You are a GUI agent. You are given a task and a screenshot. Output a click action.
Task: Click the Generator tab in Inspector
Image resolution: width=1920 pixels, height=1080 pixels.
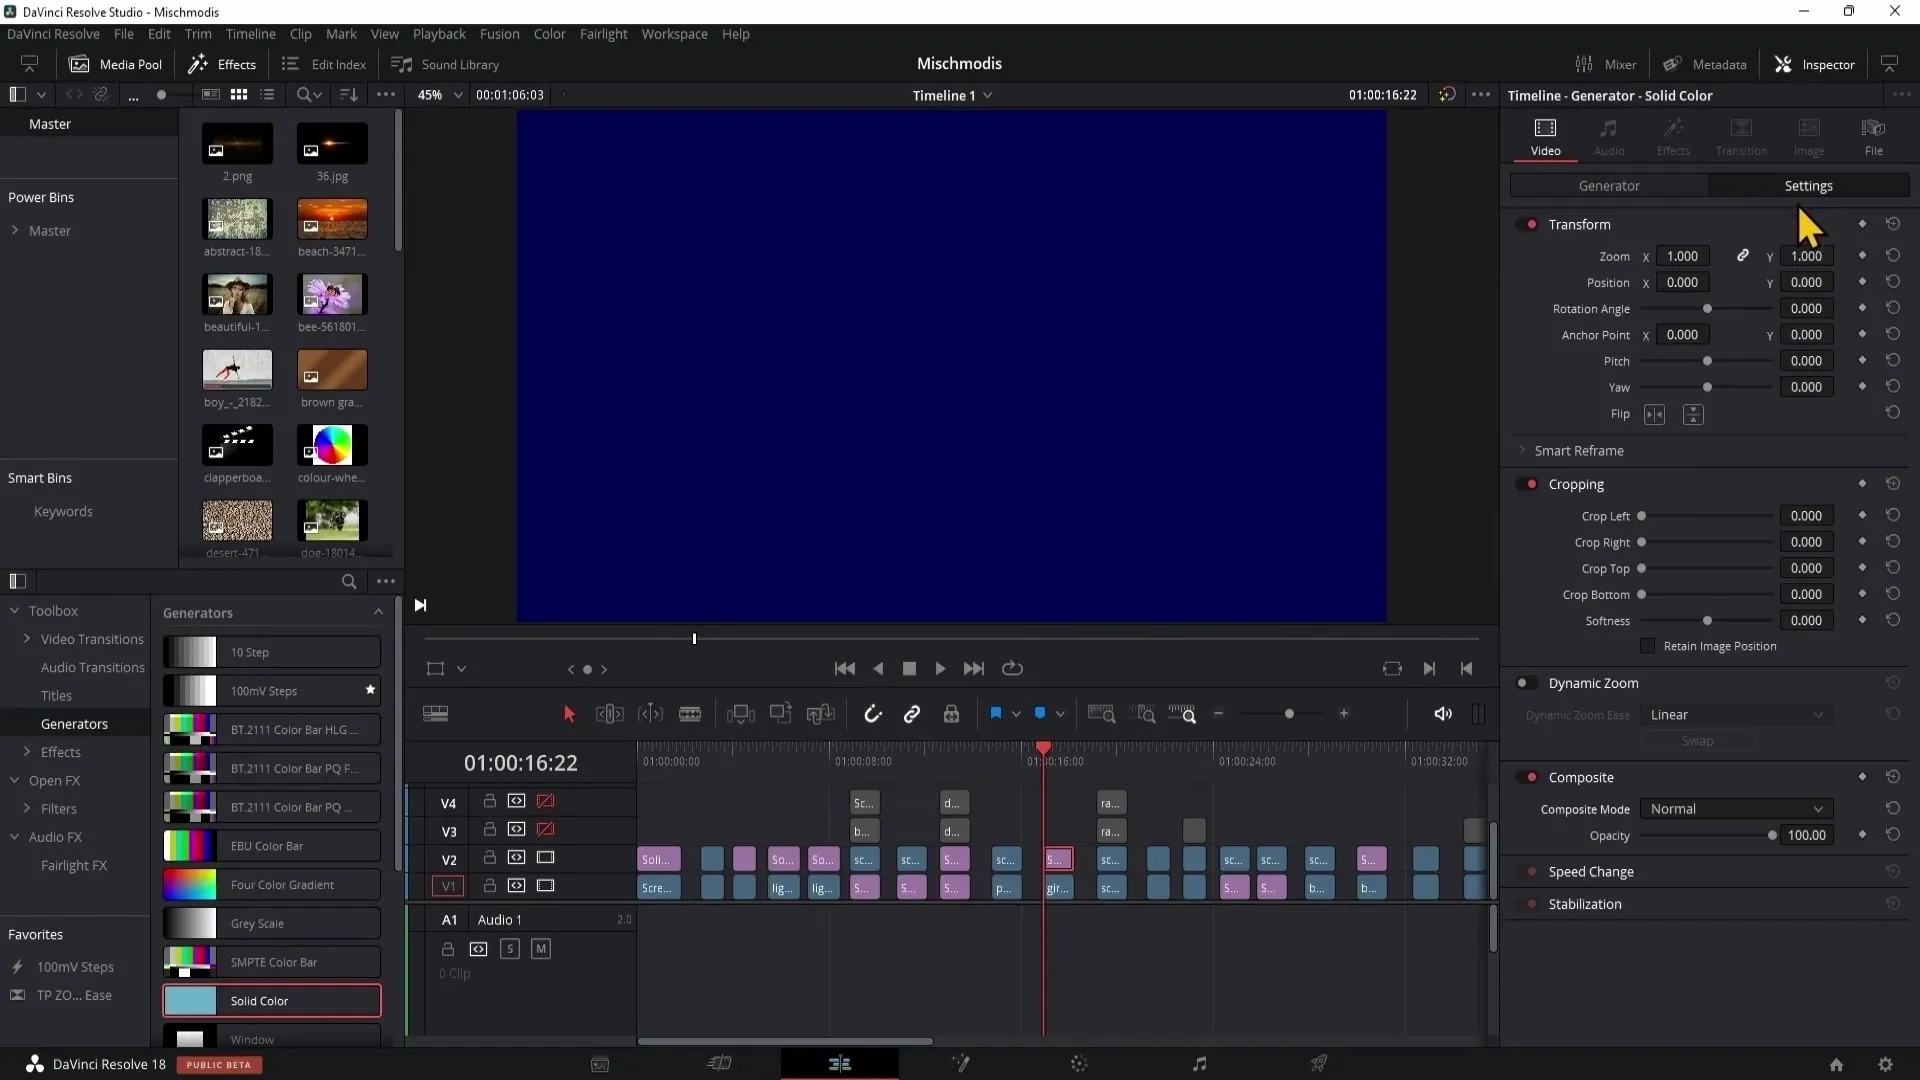click(1609, 185)
